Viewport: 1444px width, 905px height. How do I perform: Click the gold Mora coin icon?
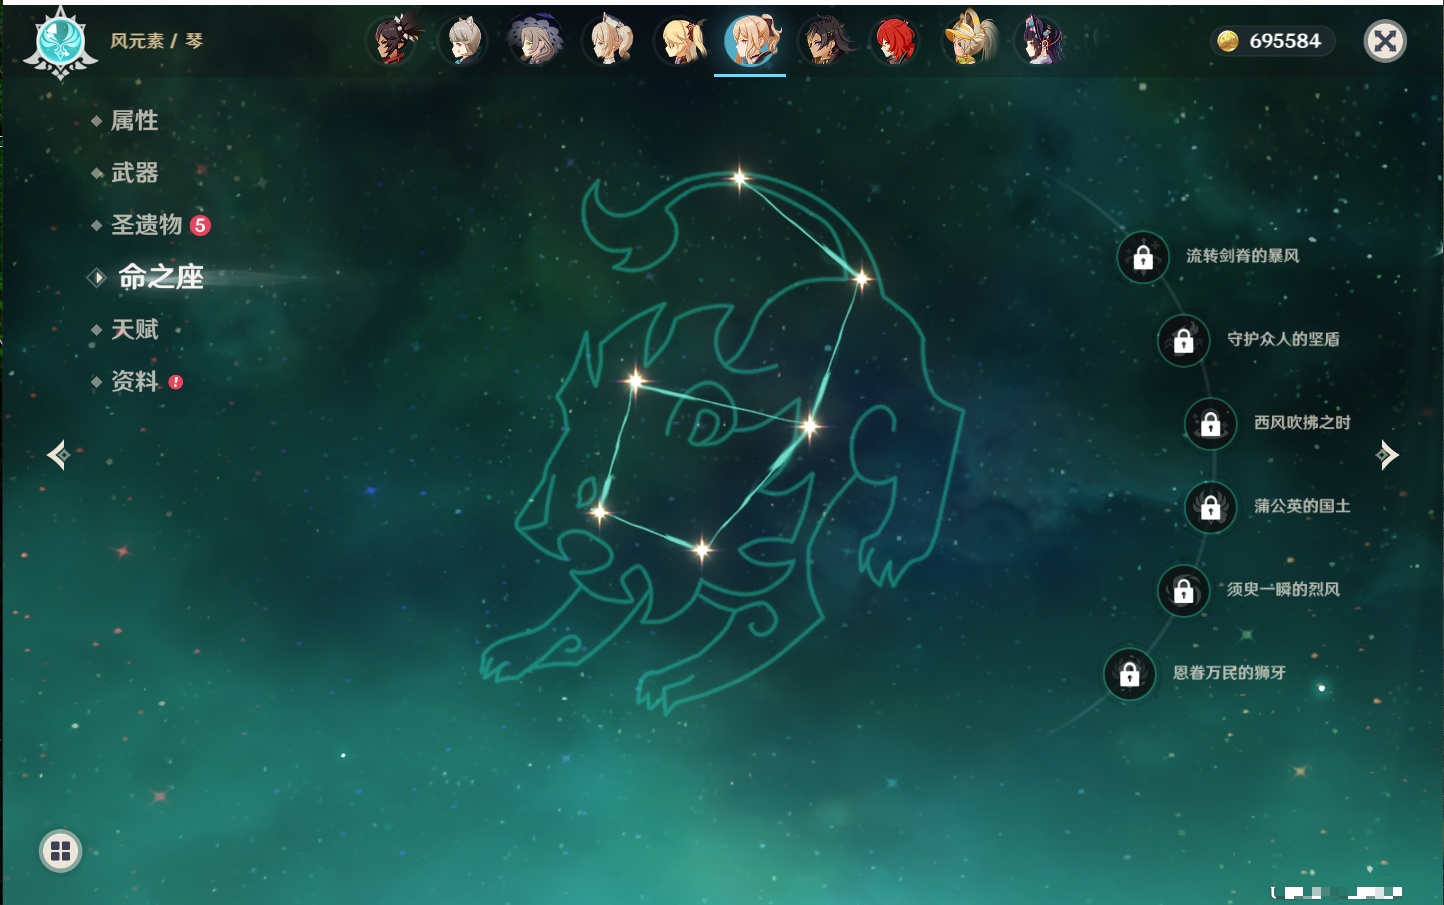pos(1227,41)
